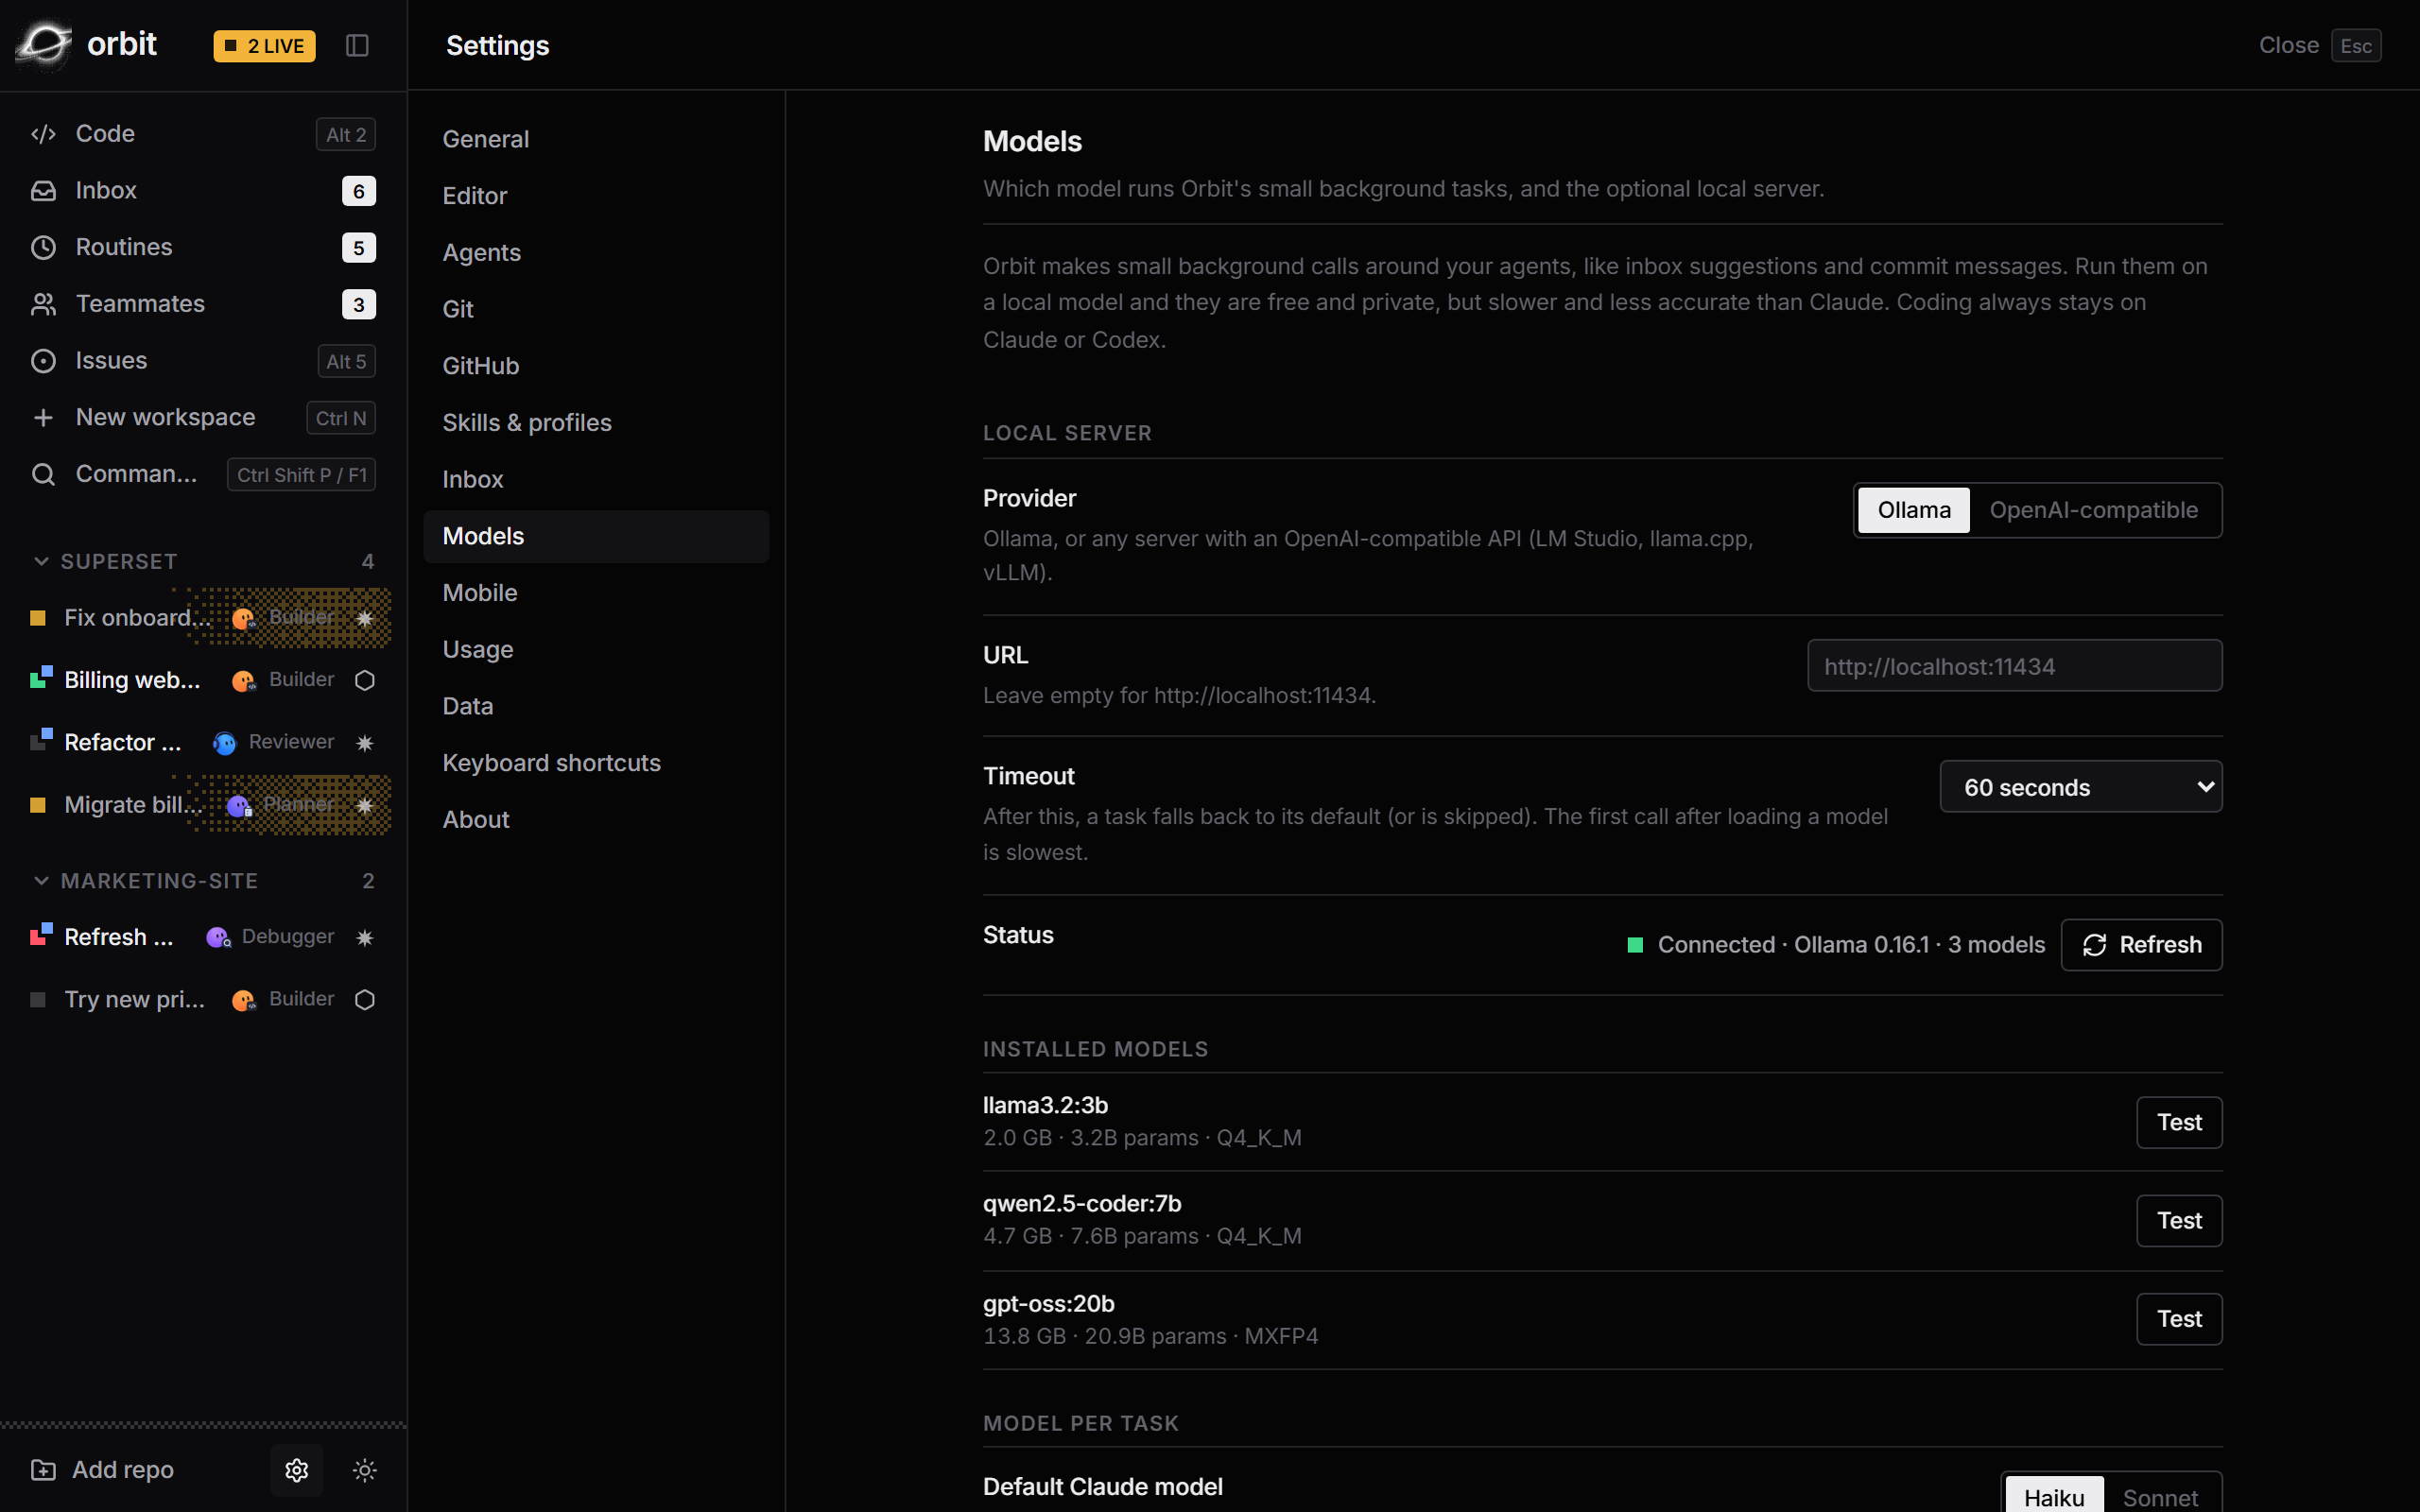Open the Inbox tray icon in sidebar
This screenshot has width=2420, height=1512.
43,190
